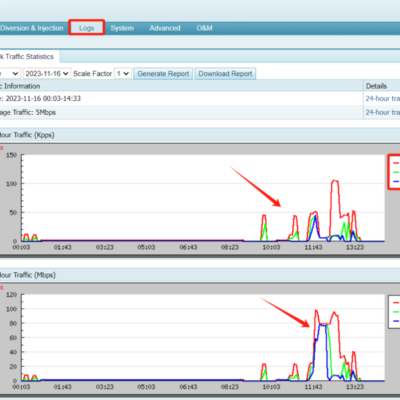The width and height of the screenshot is (400, 400).
Task: Open the Logs menu
Action: (x=87, y=28)
